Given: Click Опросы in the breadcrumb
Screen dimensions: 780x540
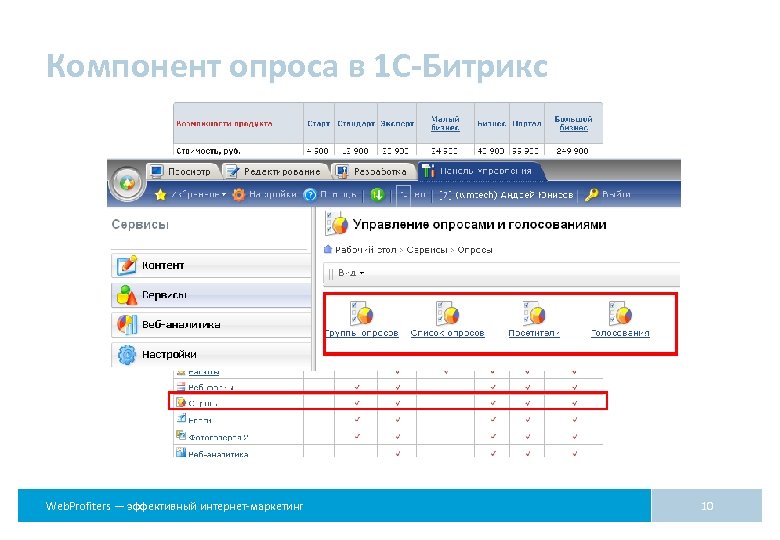Looking at the screenshot, I should (475, 250).
